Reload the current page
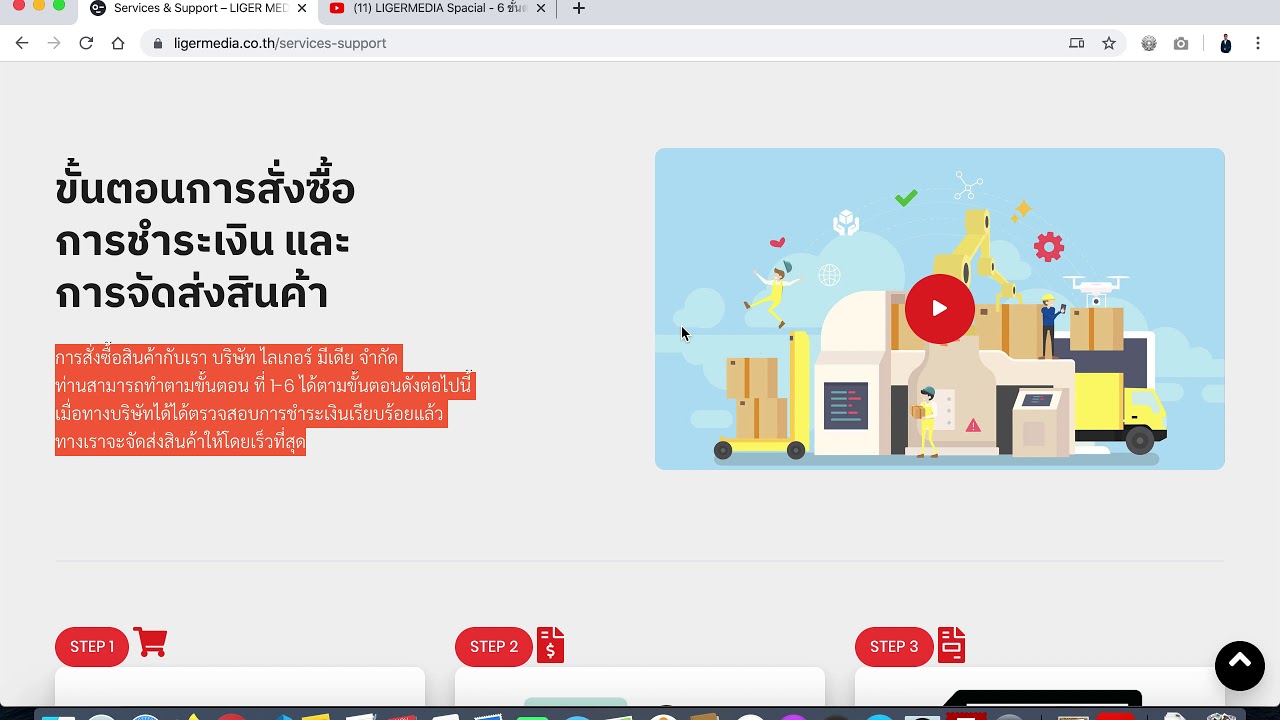Screen dimensions: 1280x720 pos(86,43)
